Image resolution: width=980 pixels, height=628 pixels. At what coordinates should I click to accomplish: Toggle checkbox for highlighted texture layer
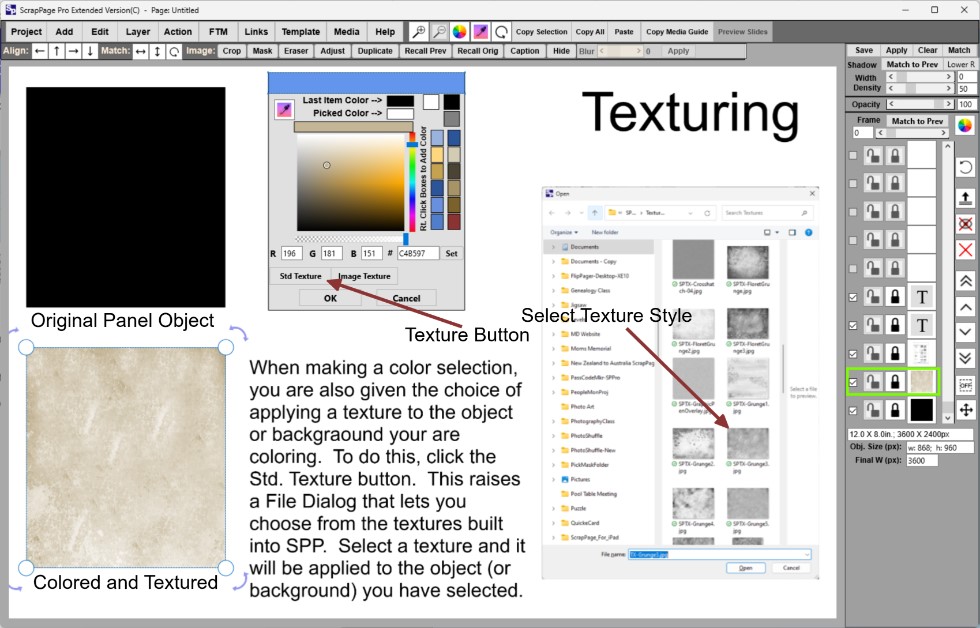click(x=853, y=382)
